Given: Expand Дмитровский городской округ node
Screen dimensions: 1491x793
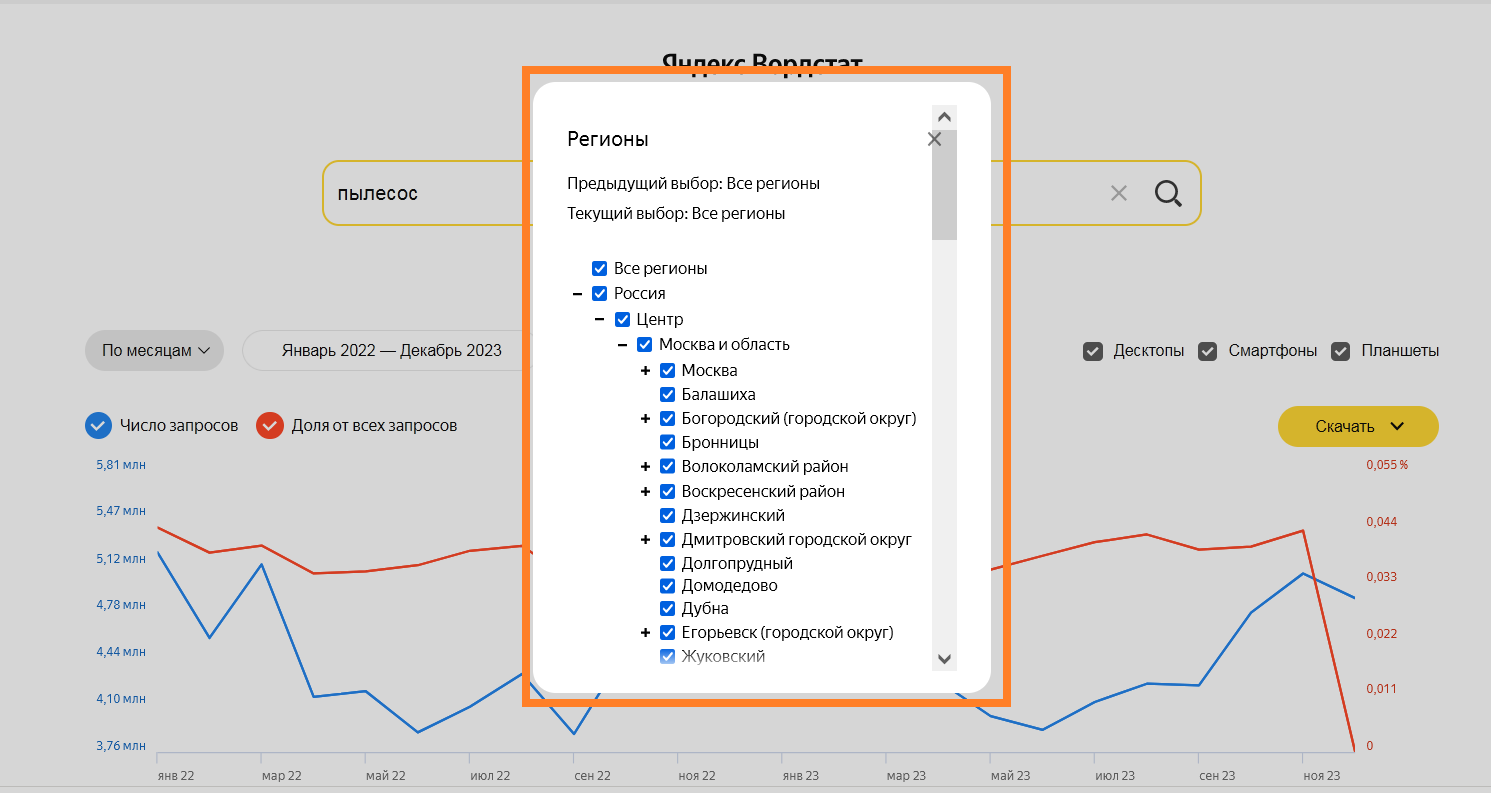Looking at the screenshot, I should coord(646,540).
